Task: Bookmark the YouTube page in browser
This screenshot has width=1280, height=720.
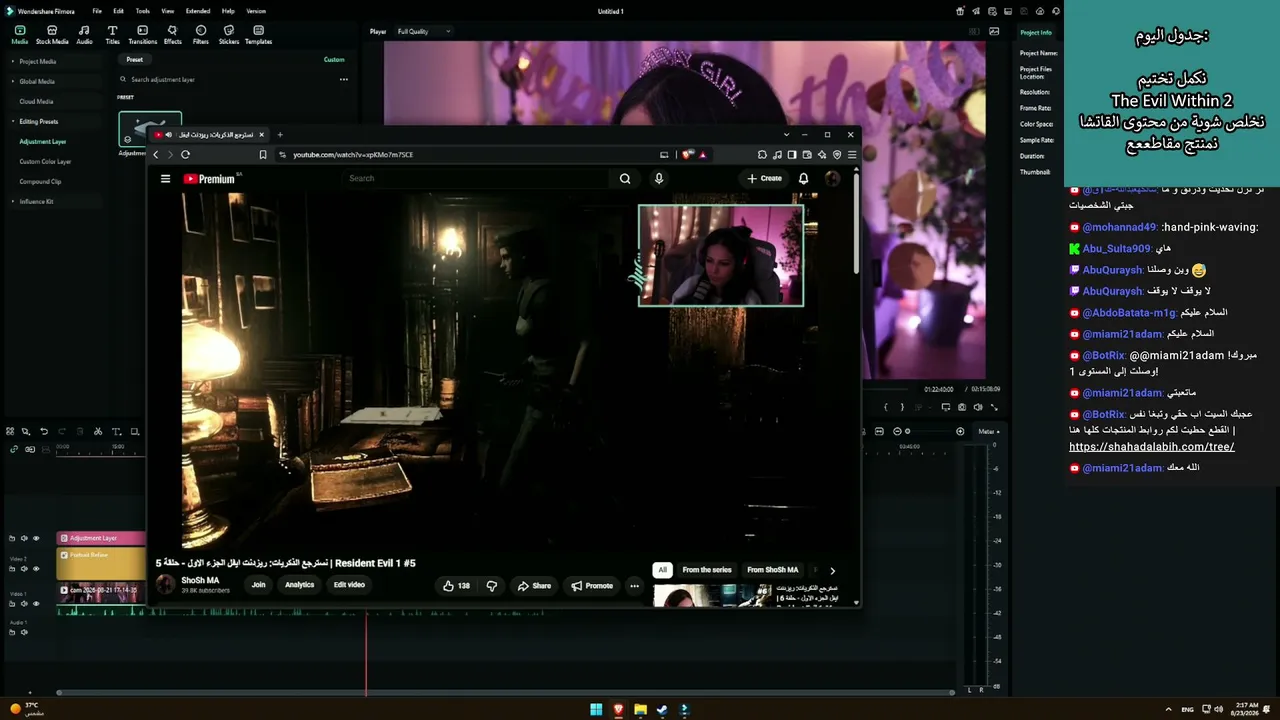Action: (263, 155)
